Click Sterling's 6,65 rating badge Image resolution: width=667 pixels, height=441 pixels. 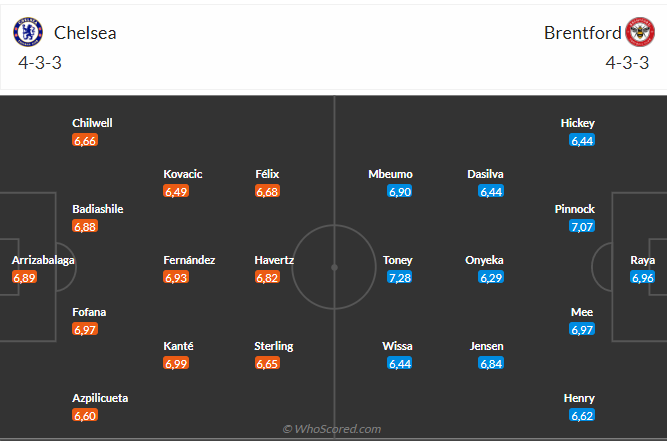click(267, 363)
